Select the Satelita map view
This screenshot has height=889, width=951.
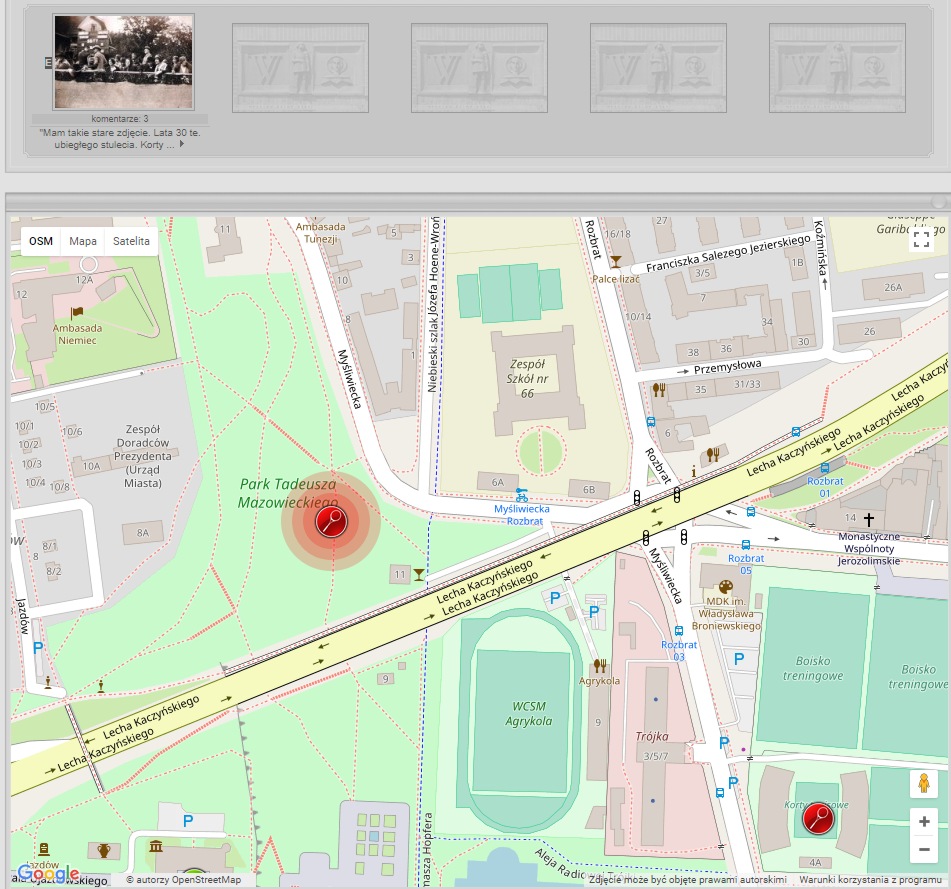pyautogui.click(x=131, y=241)
